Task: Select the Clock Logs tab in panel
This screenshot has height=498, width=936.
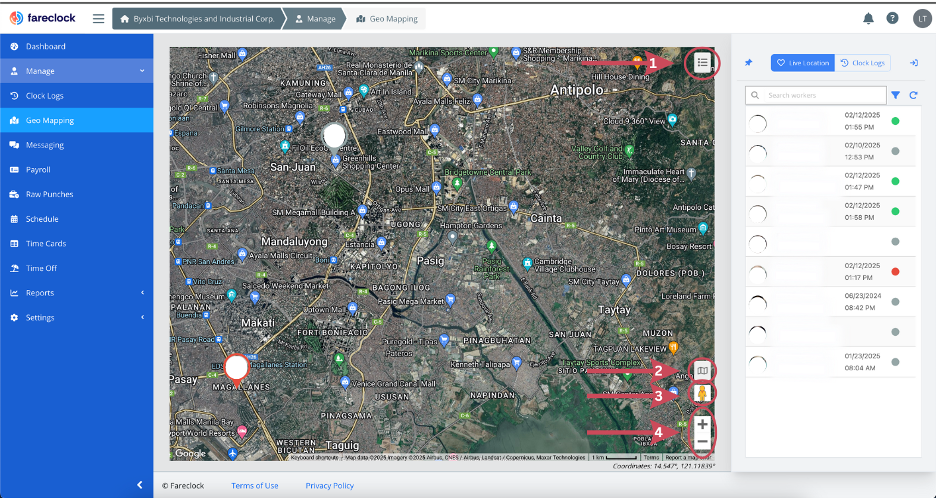Action: click(x=863, y=63)
